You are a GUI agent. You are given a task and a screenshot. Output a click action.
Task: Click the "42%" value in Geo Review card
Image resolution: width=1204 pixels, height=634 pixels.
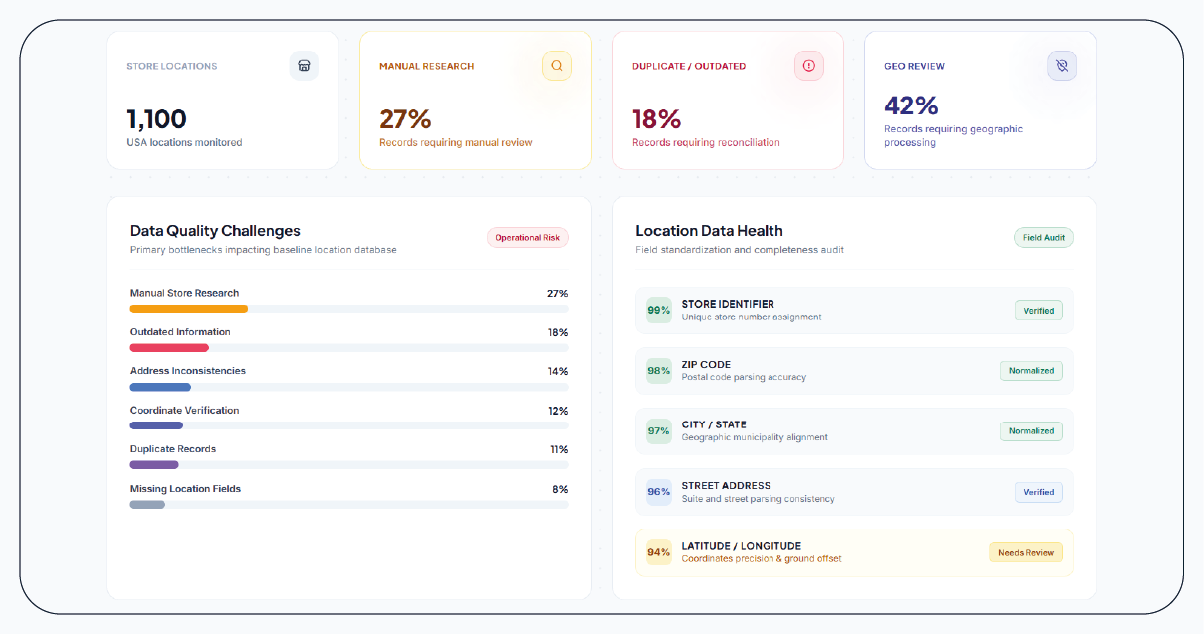pyautogui.click(x=911, y=105)
